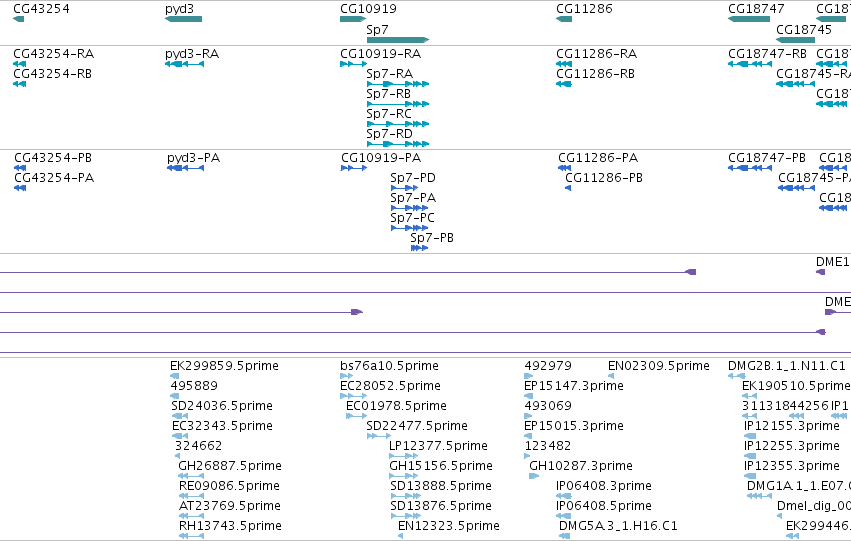Open transcript CG43254-RA

tap(53, 54)
